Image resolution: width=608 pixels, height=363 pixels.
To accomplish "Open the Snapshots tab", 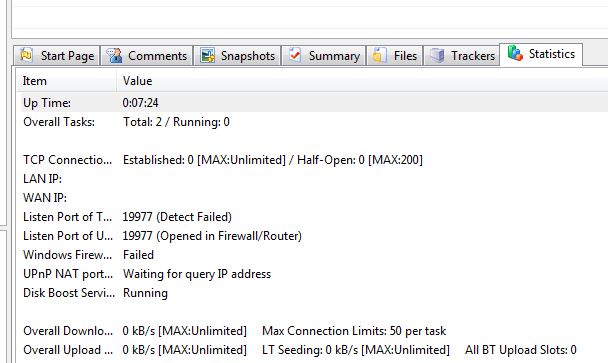I will [x=237, y=55].
